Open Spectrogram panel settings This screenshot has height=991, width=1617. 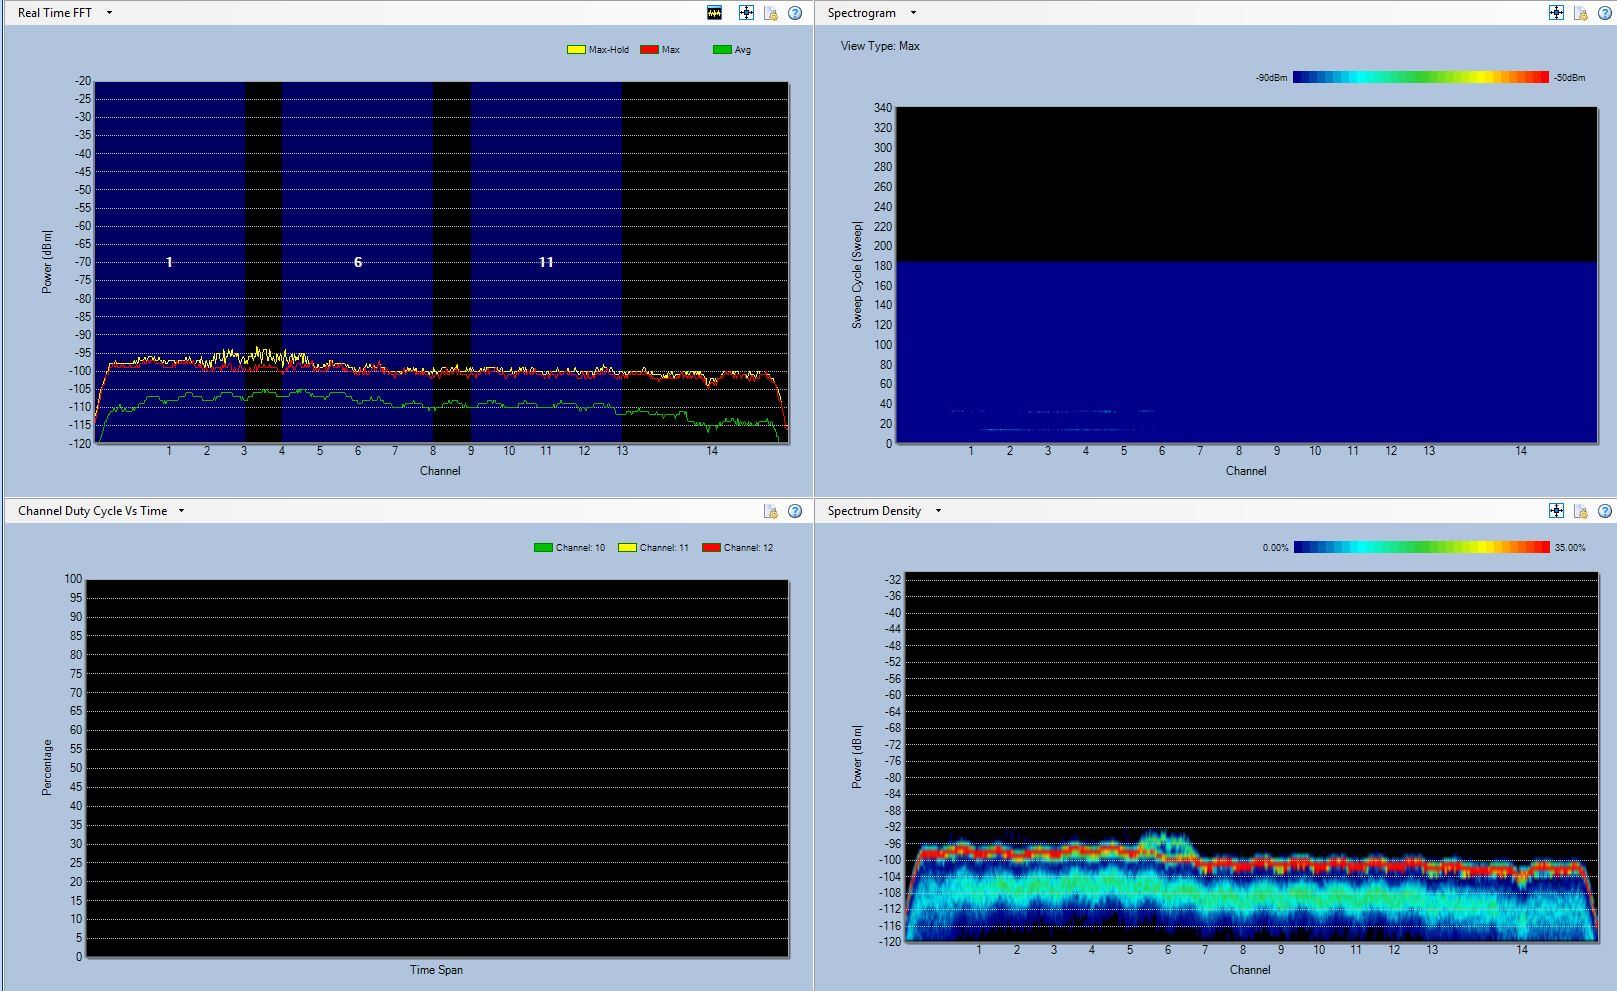[1581, 13]
